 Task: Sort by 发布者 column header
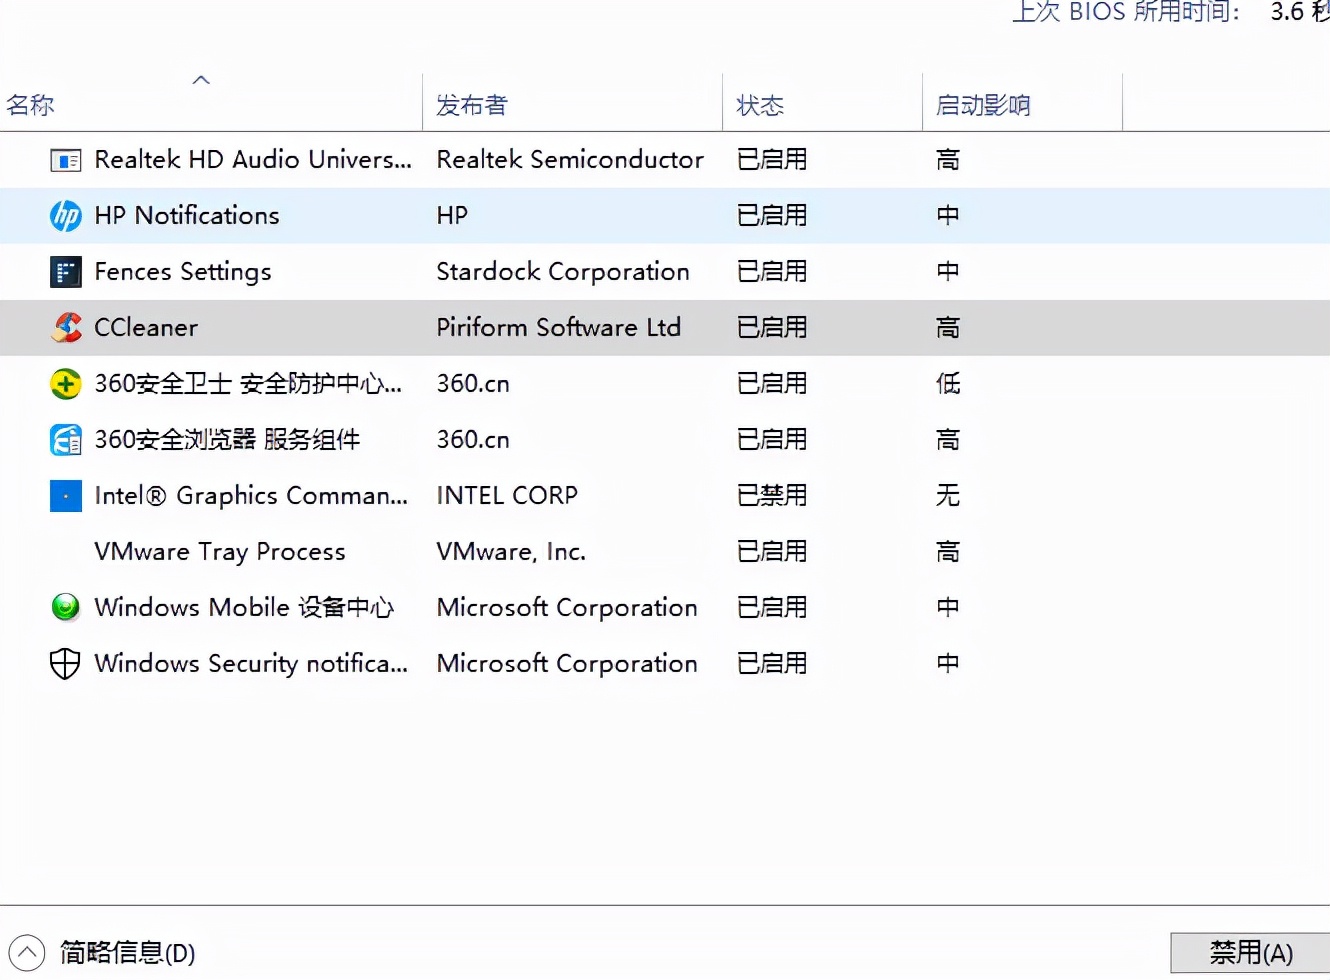(x=472, y=105)
